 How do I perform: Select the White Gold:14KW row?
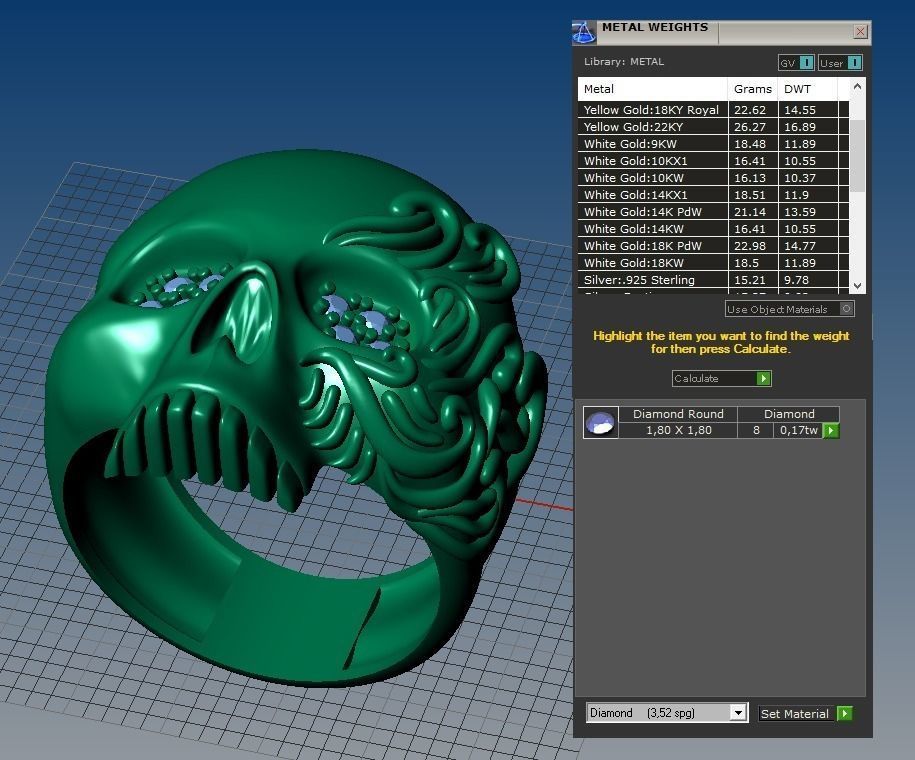713,229
